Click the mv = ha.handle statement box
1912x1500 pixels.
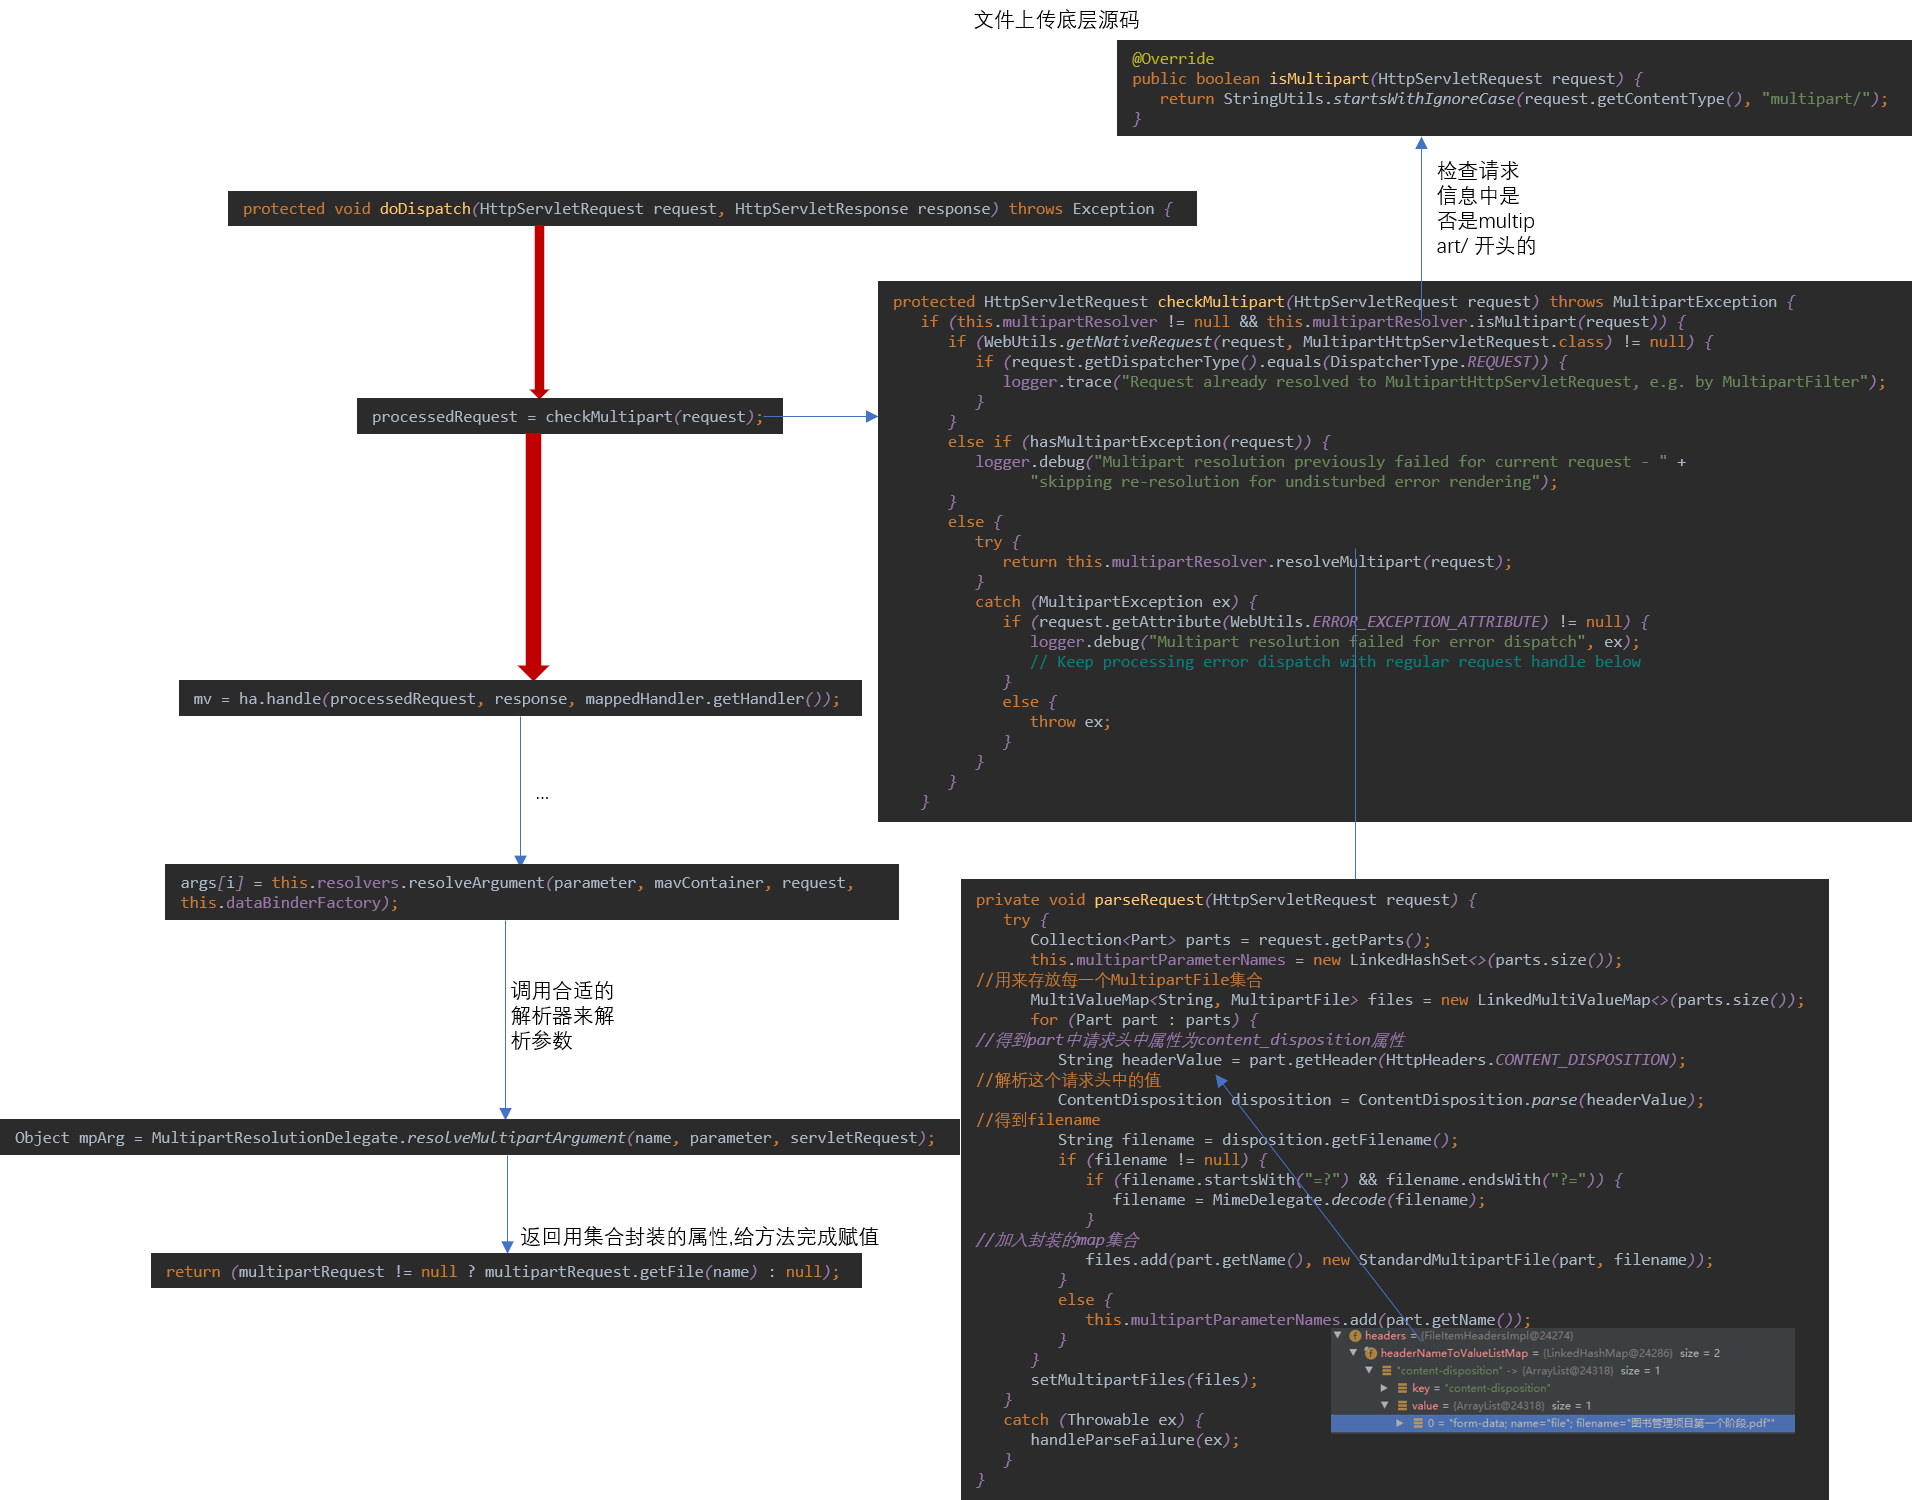(x=518, y=699)
